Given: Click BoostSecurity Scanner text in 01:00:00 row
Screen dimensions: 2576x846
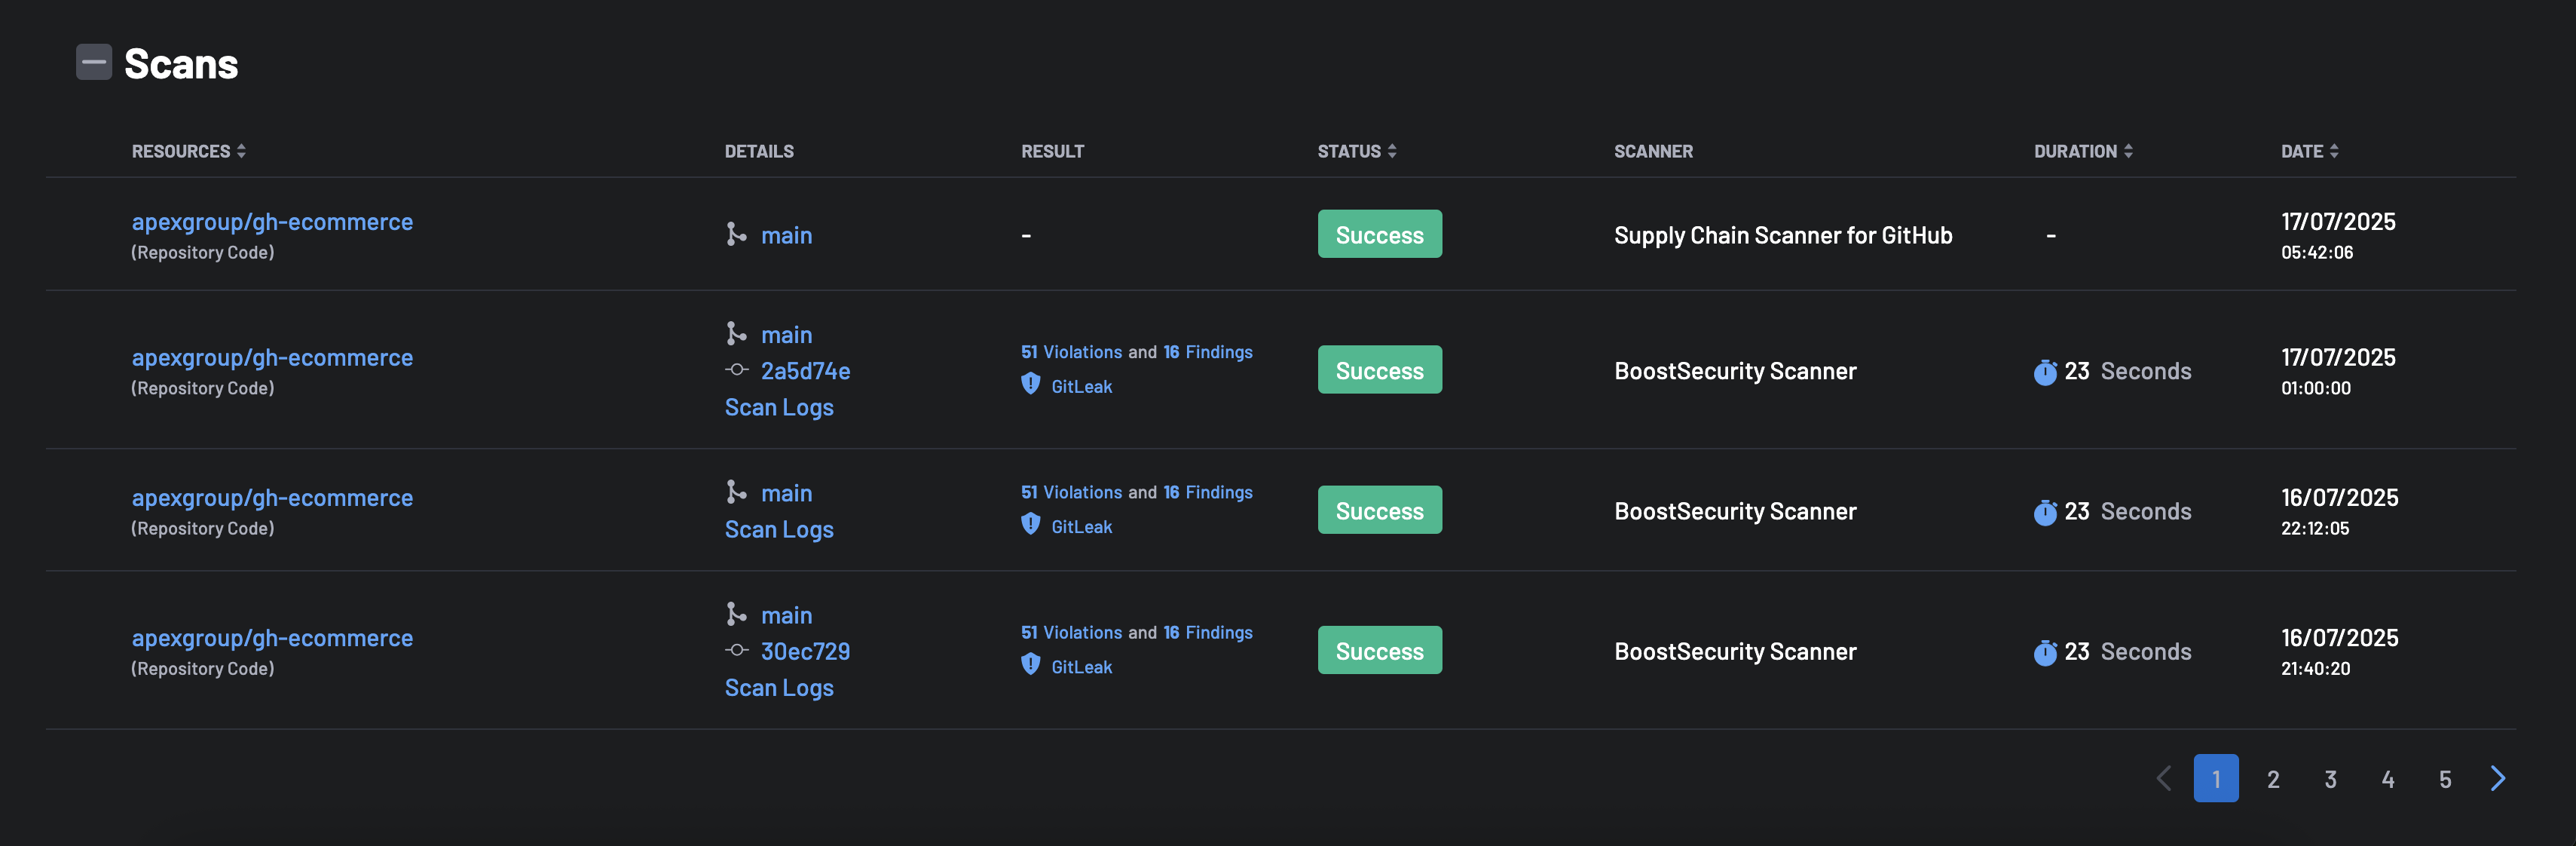Looking at the screenshot, I should coord(1734,371).
